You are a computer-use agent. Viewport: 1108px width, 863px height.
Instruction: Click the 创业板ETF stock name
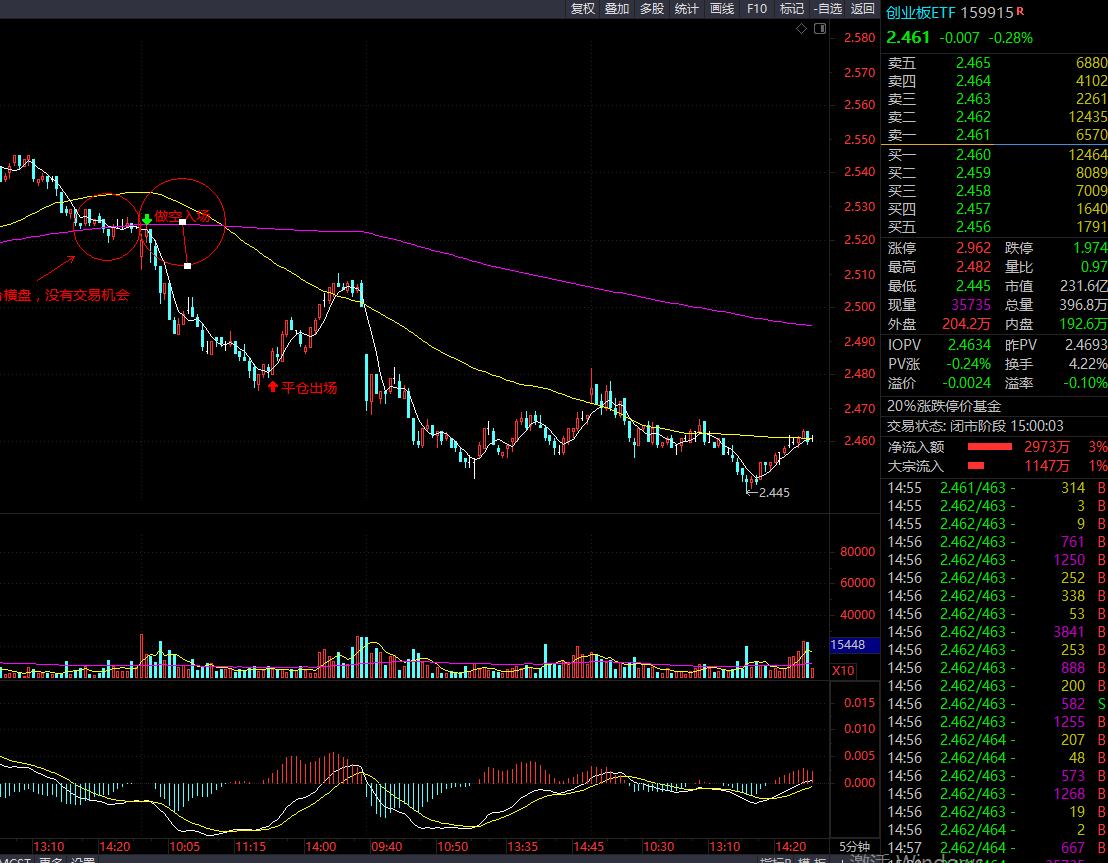pos(920,13)
